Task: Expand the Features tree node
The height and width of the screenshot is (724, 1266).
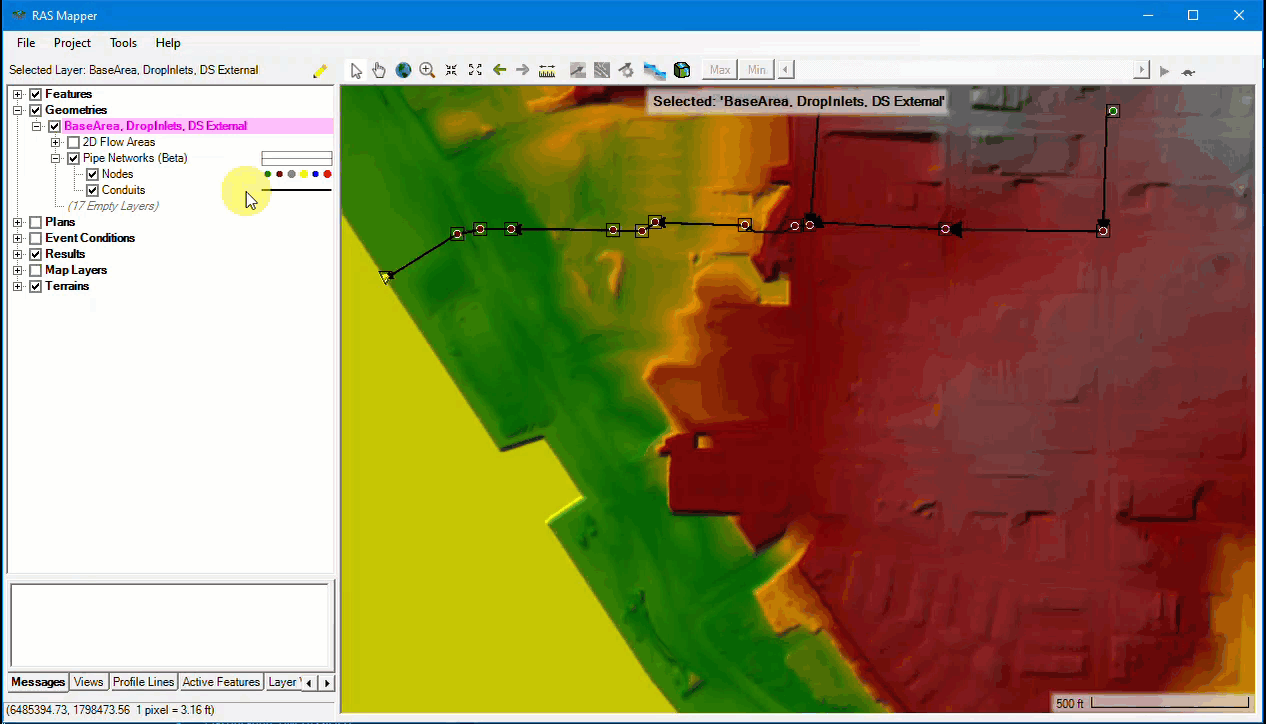Action: (18, 94)
